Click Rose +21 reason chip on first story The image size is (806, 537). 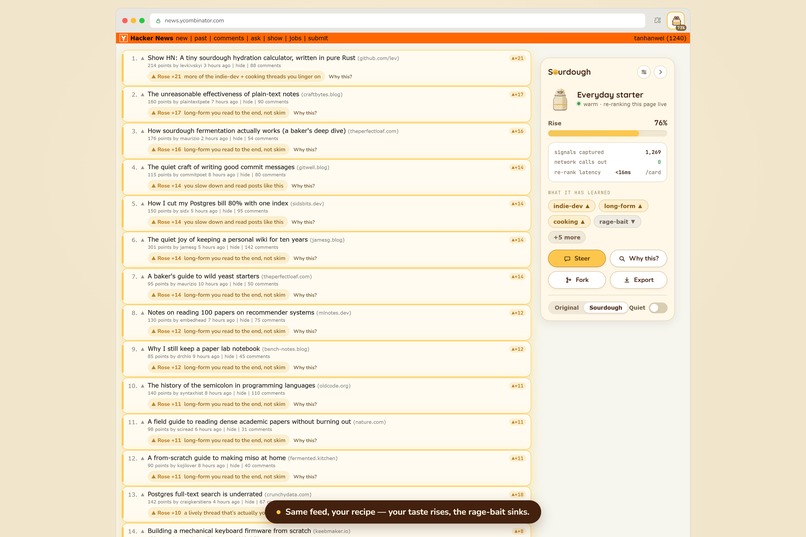236,77
